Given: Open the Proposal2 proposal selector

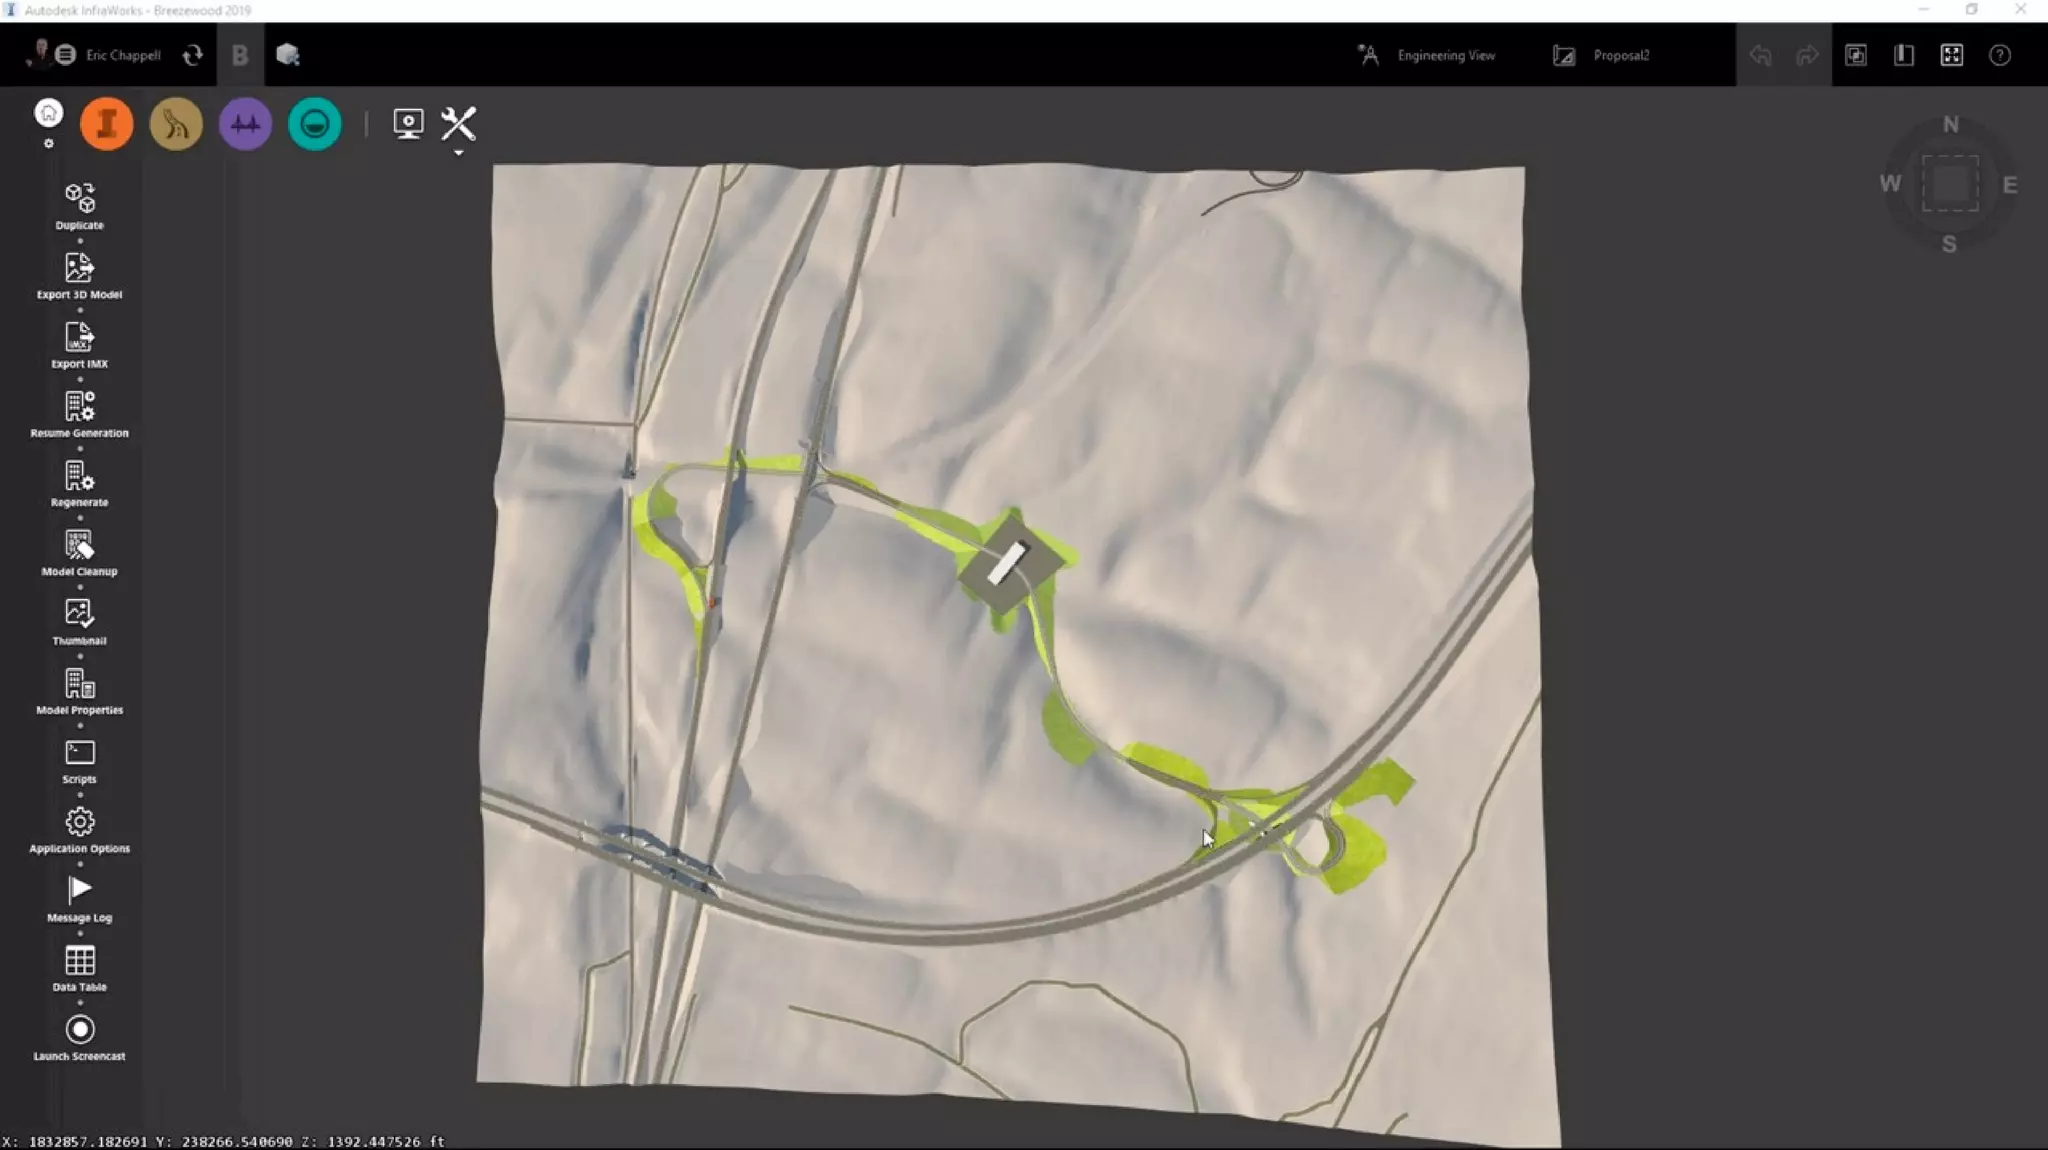Looking at the screenshot, I should (x=1620, y=56).
